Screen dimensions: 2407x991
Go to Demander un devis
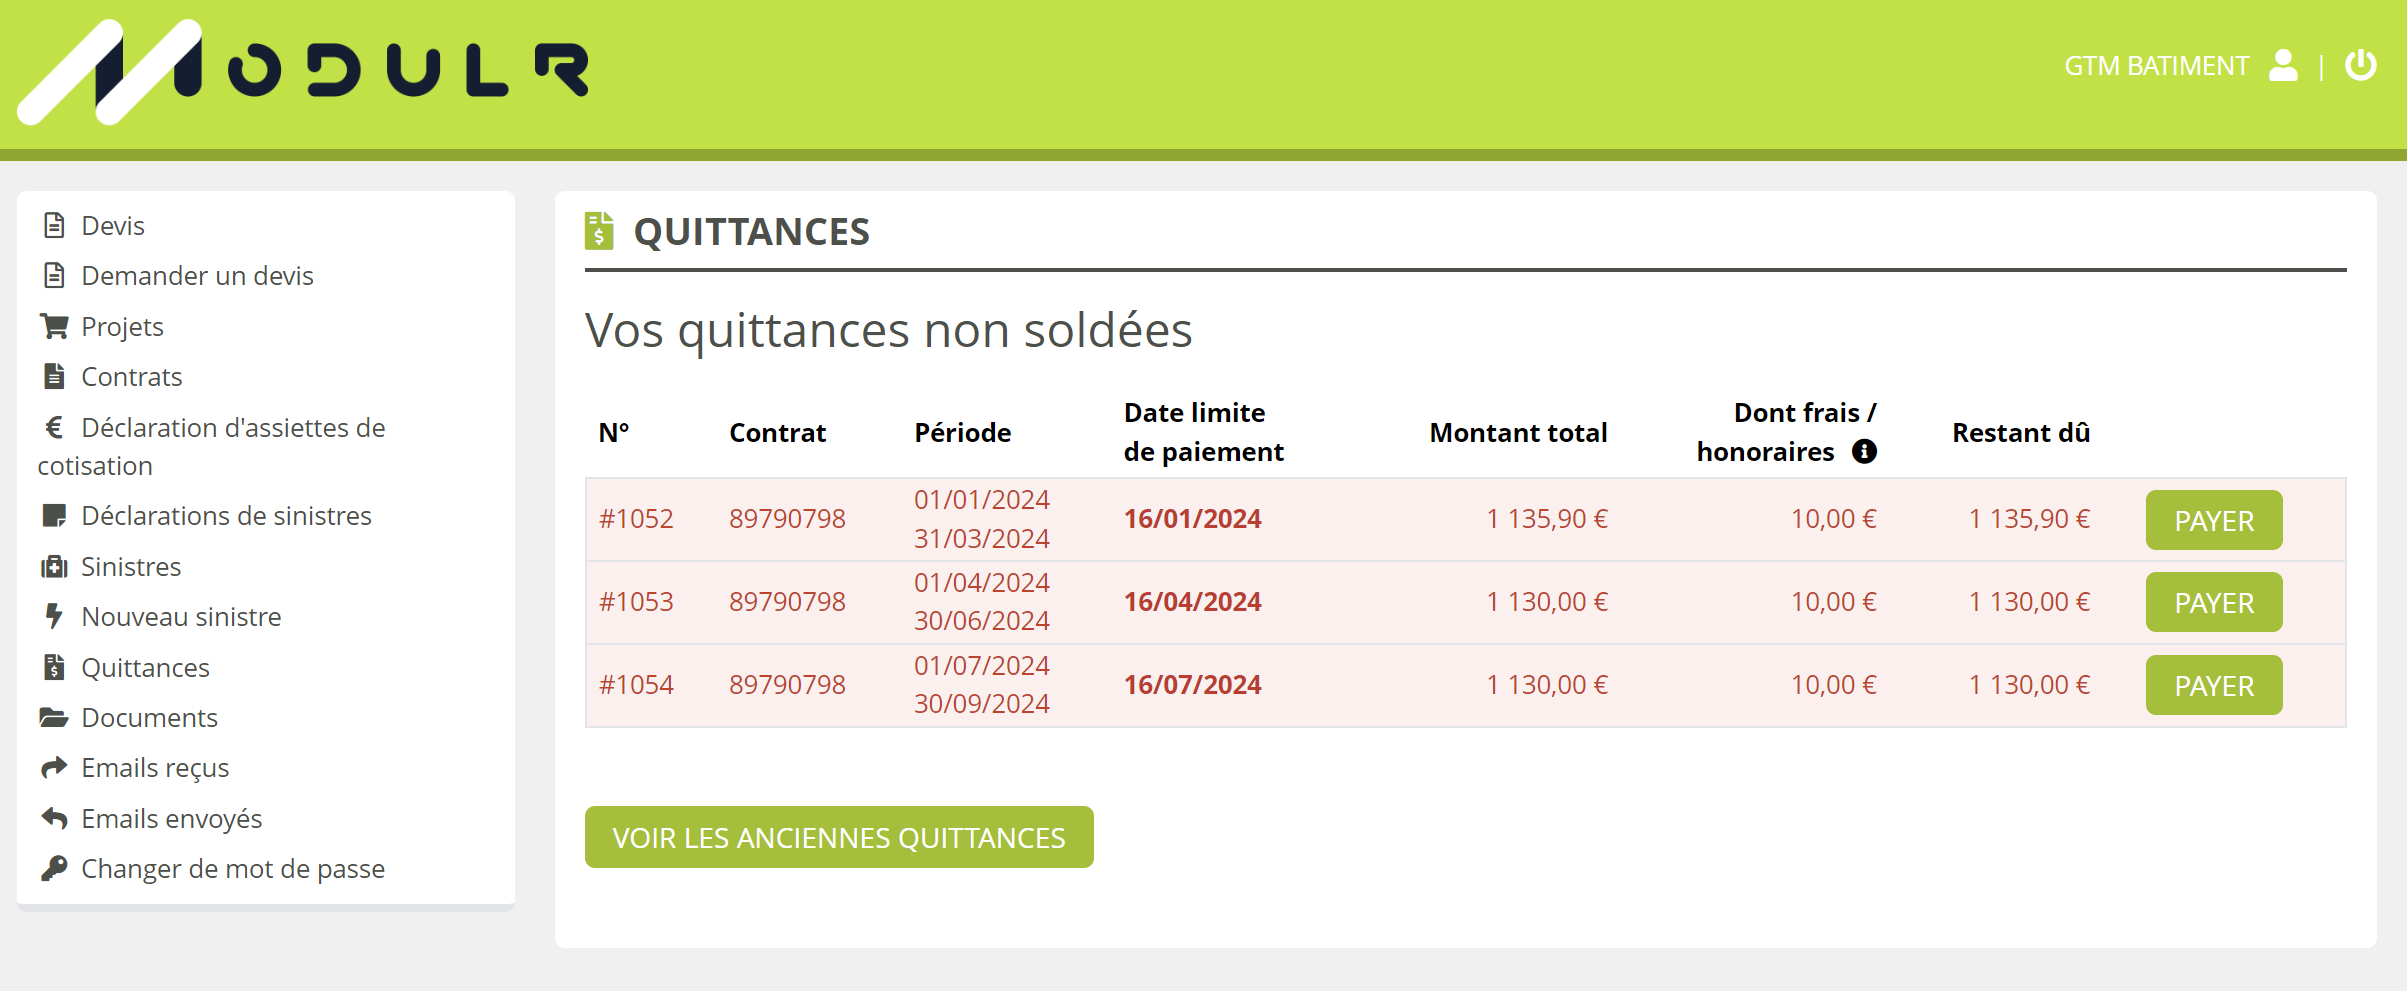click(197, 276)
